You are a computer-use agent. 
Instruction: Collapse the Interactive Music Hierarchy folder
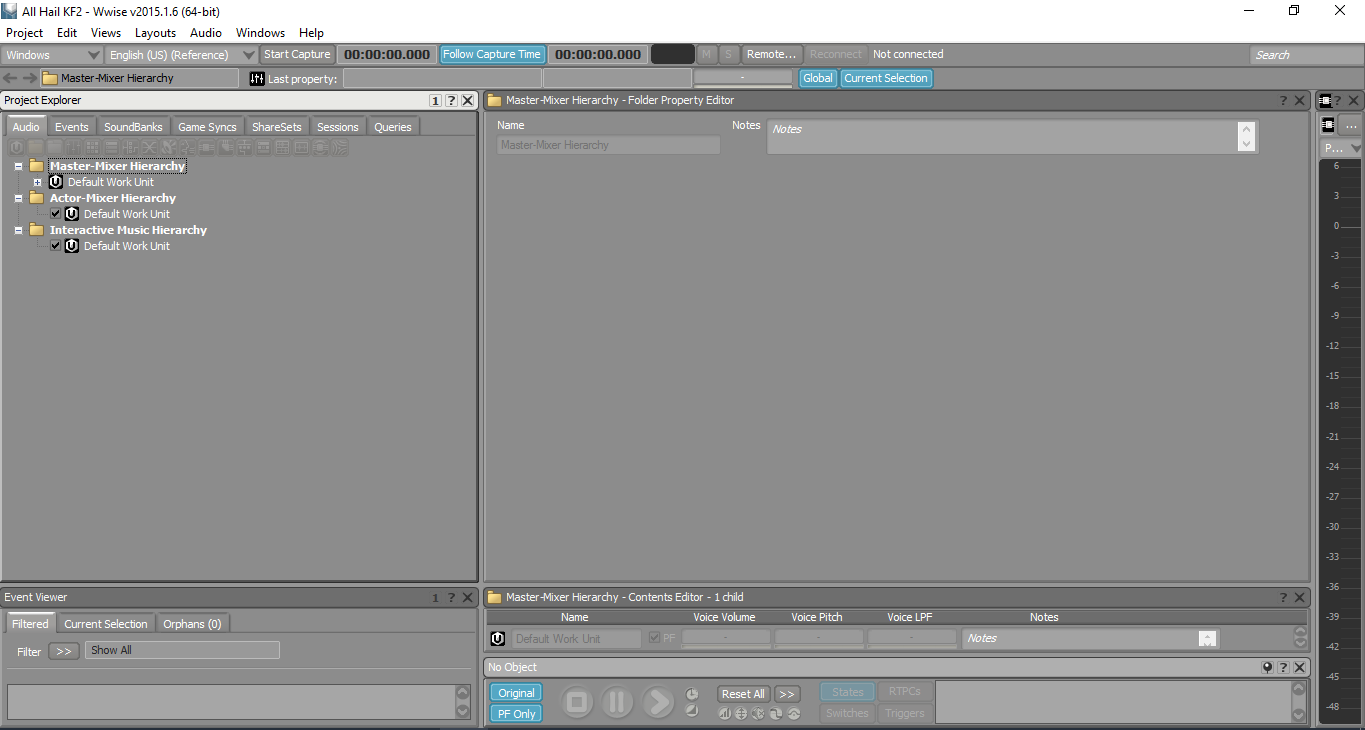18,230
